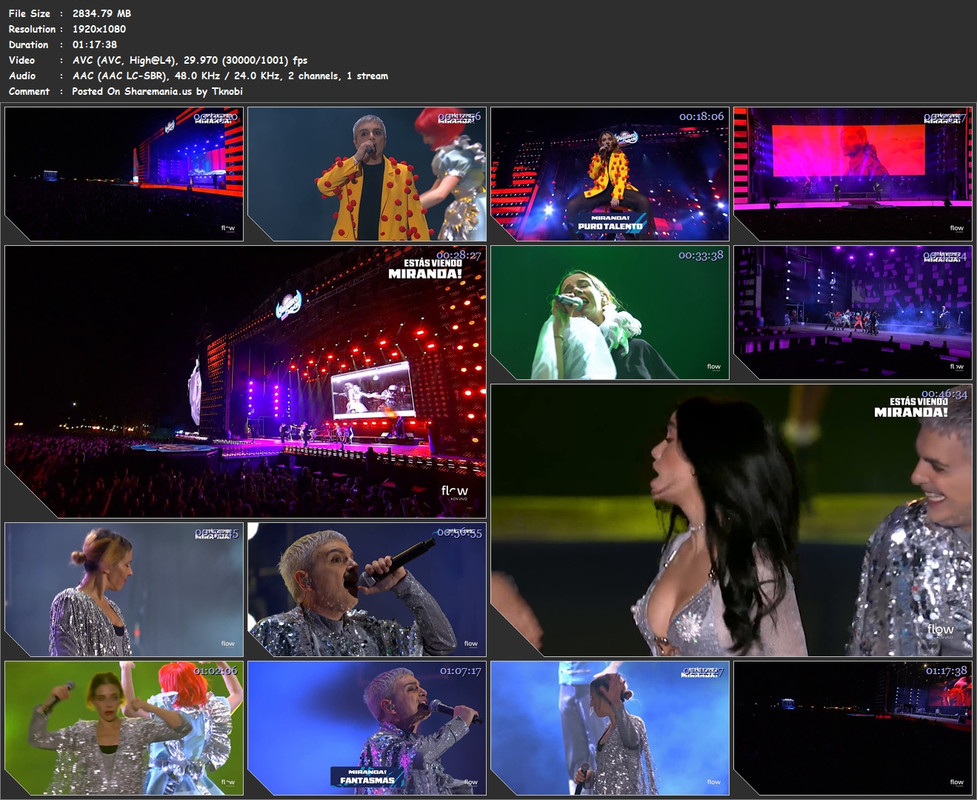Image resolution: width=977 pixels, height=800 pixels.
Task: Click the Duration value 01:17:38 in header
Action: pyautogui.click(x=95, y=44)
